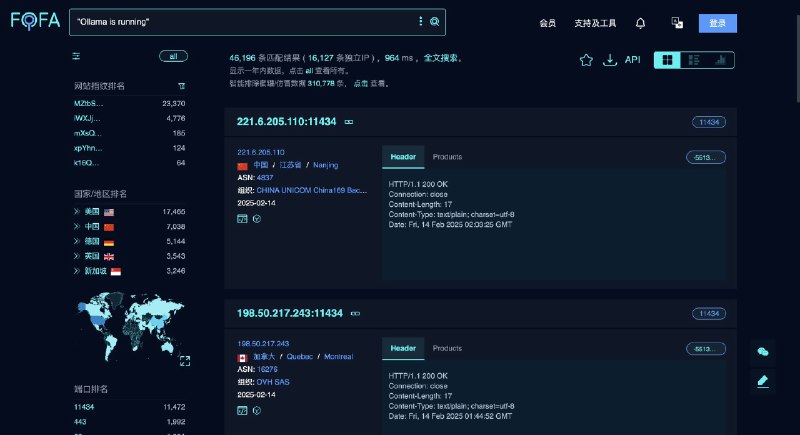Image resolution: width=800 pixels, height=435 pixels.
Task: Switch to card grid view
Action: [666, 60]
